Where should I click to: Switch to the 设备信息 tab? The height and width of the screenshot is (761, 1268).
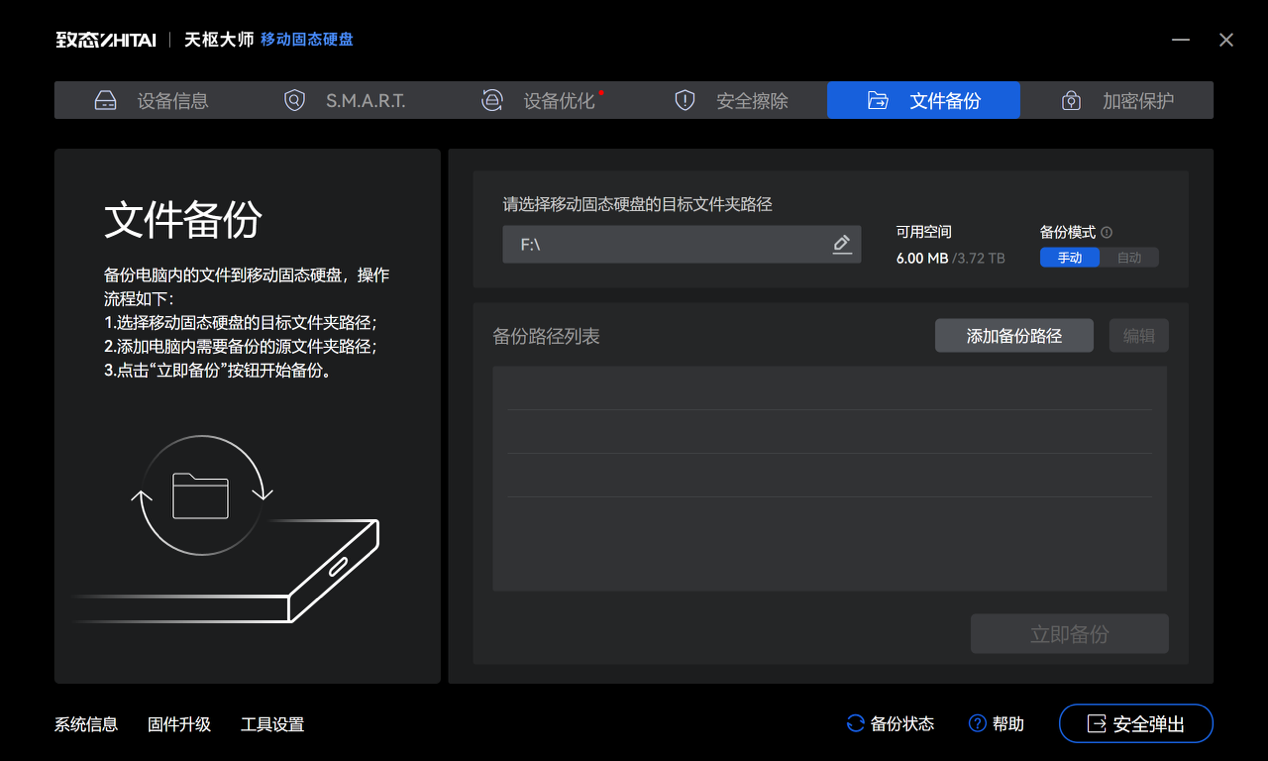[x=150, y=100]
